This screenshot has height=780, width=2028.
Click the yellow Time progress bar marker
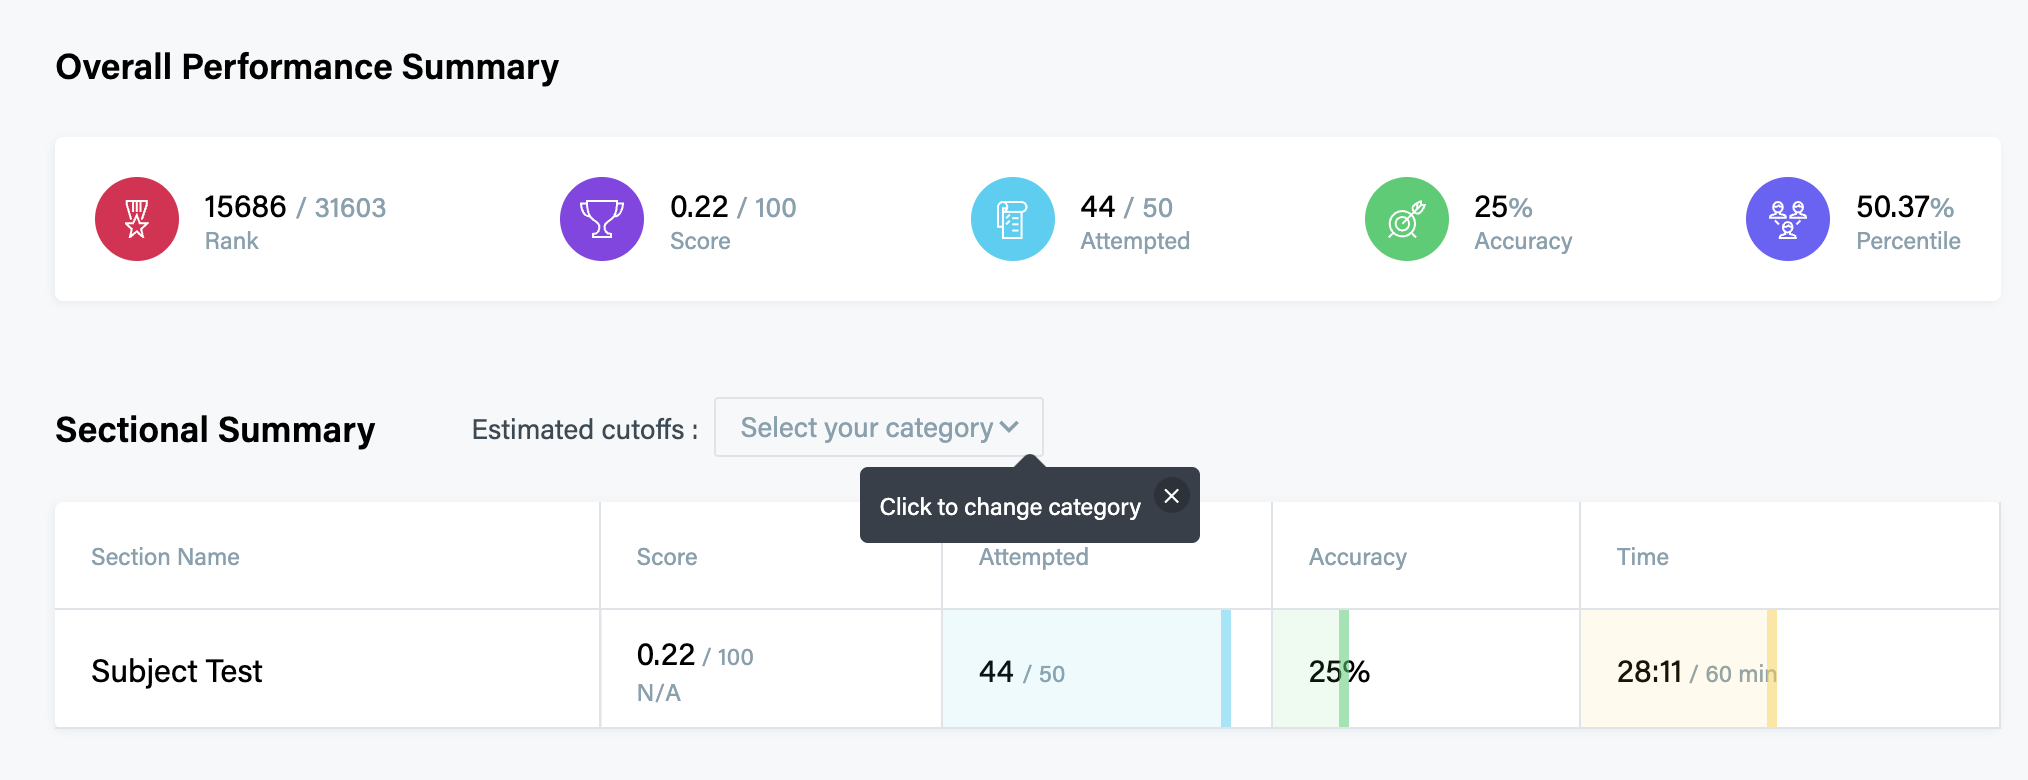1771,668
